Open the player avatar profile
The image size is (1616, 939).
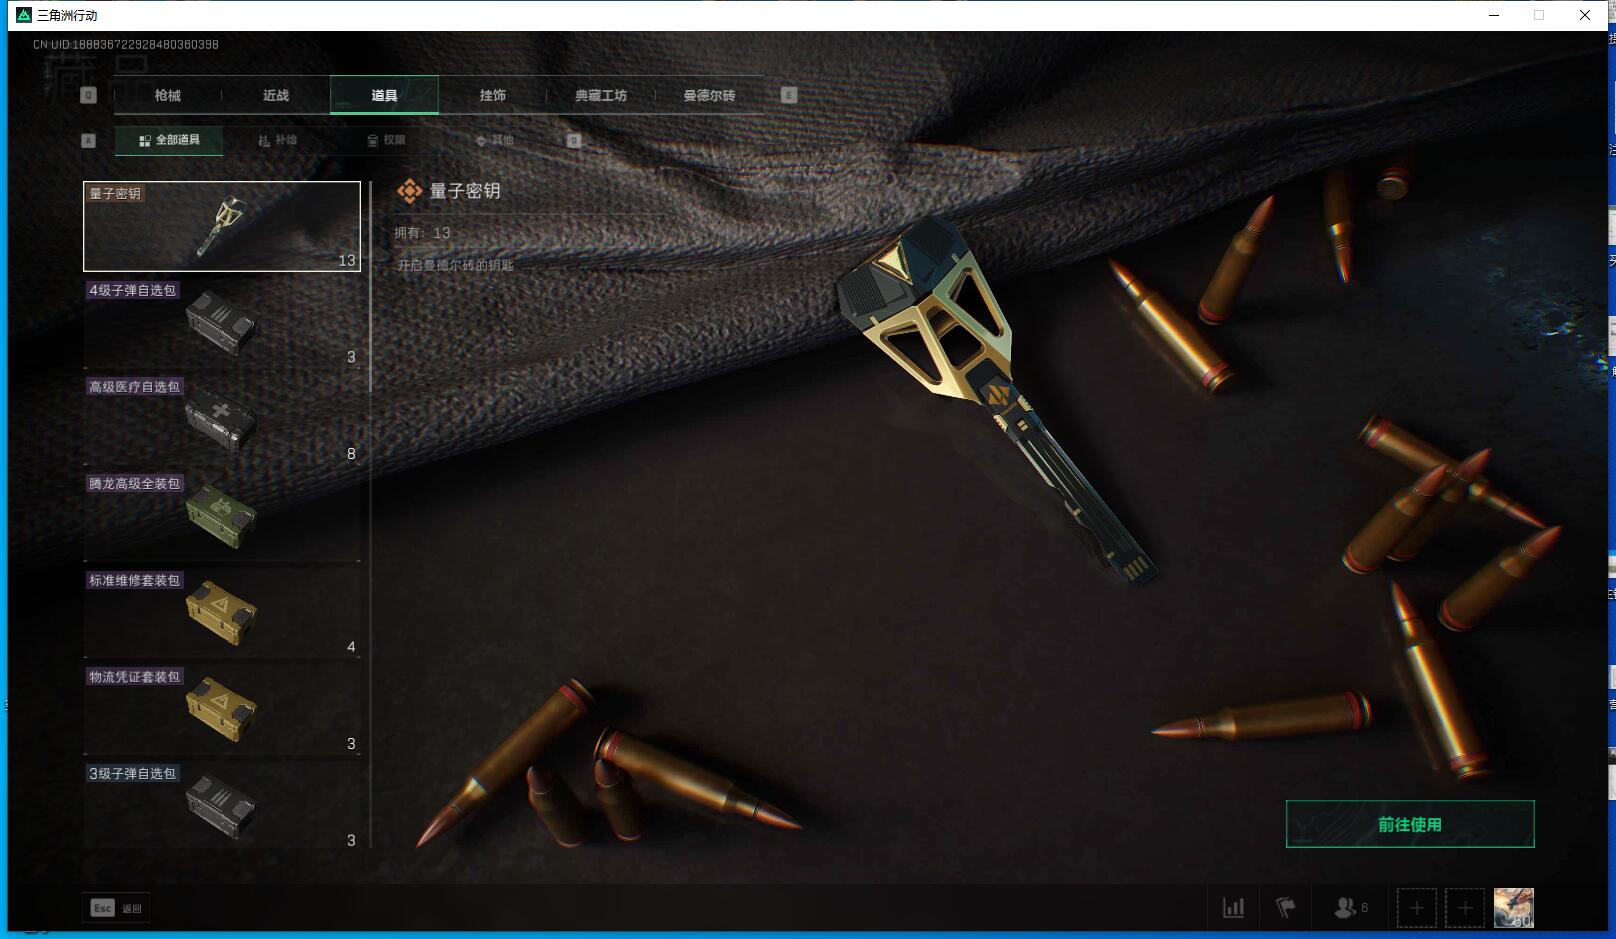(x=1513, y=908)
